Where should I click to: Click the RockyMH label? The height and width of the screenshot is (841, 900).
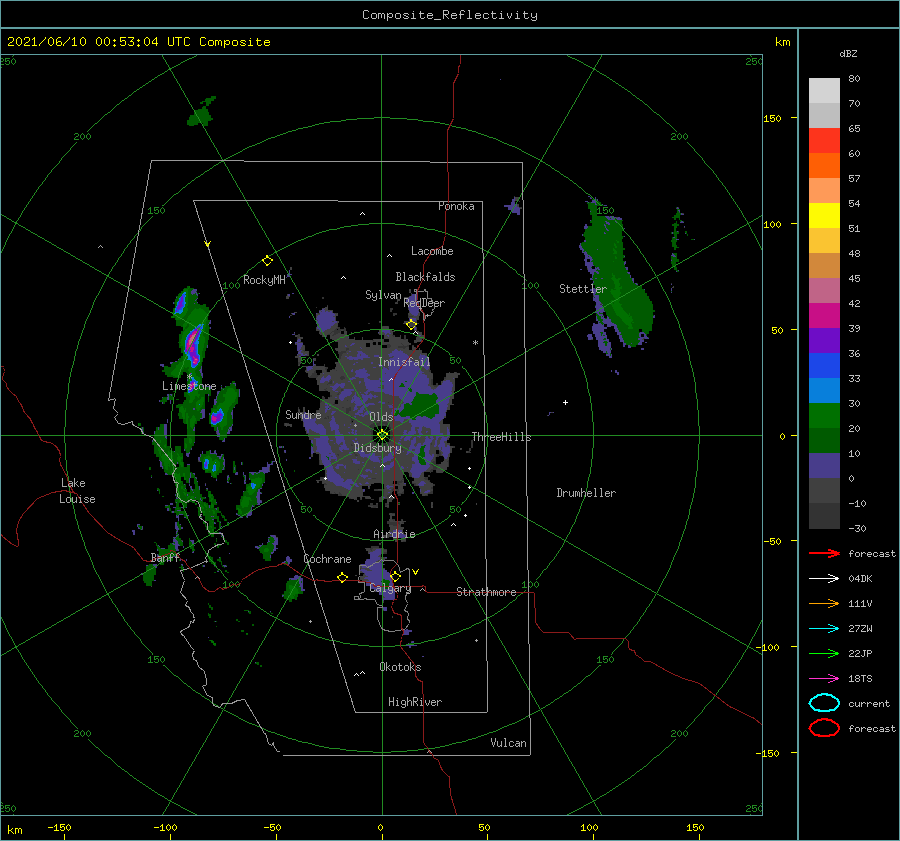tap(264, 280)
